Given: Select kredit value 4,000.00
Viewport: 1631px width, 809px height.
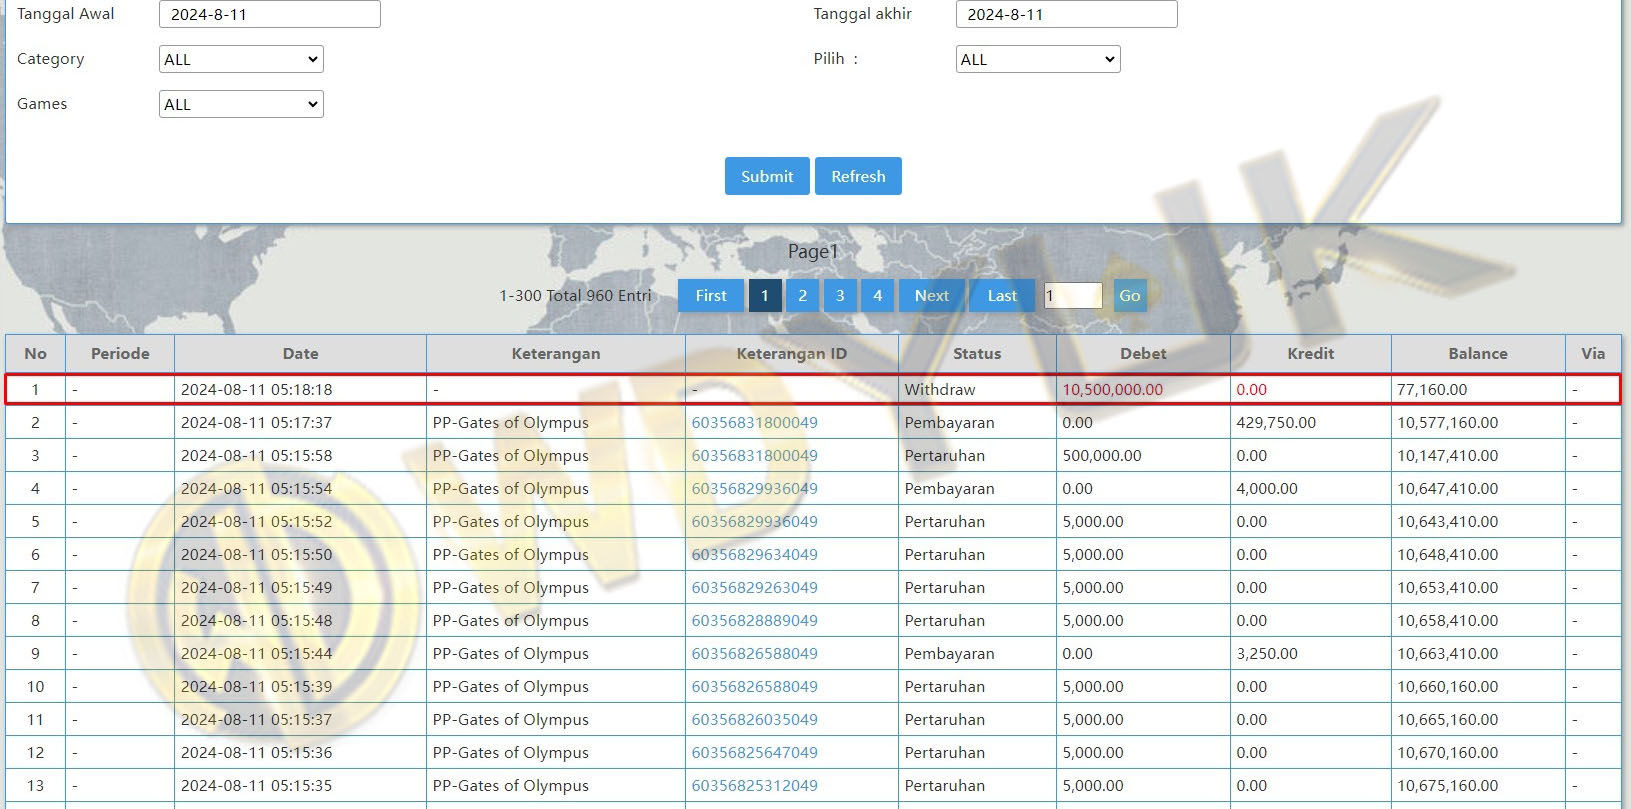Looking at the screenshot, I should click(x=1267, y=488).
